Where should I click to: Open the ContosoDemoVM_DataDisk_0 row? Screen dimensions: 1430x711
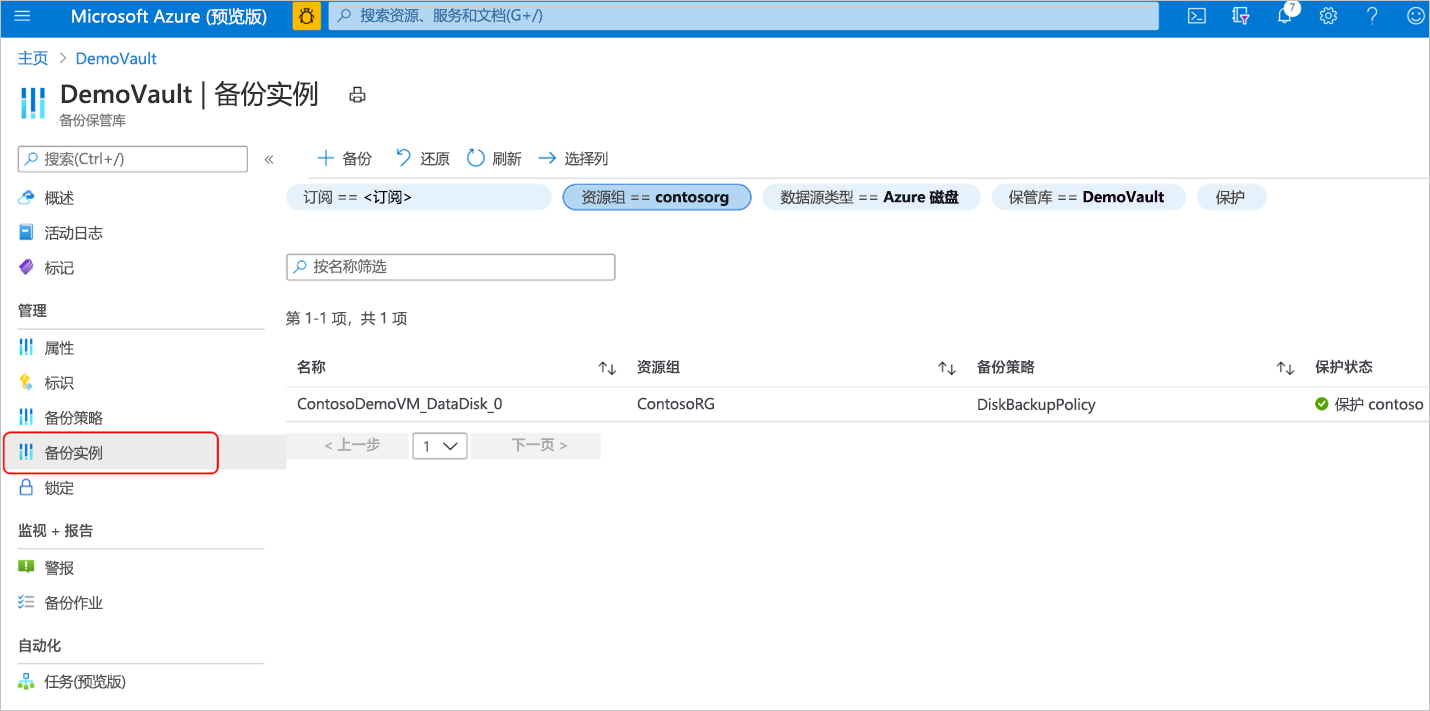tap(857, 405)
